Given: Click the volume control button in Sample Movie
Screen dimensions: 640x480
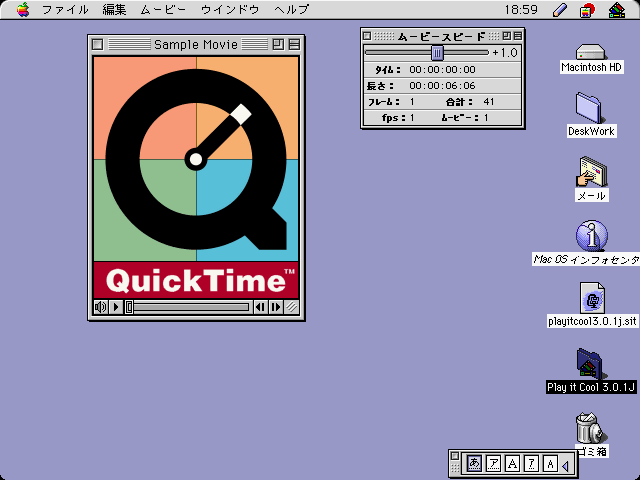Looking at the screenshot, I should pos(100,307).
